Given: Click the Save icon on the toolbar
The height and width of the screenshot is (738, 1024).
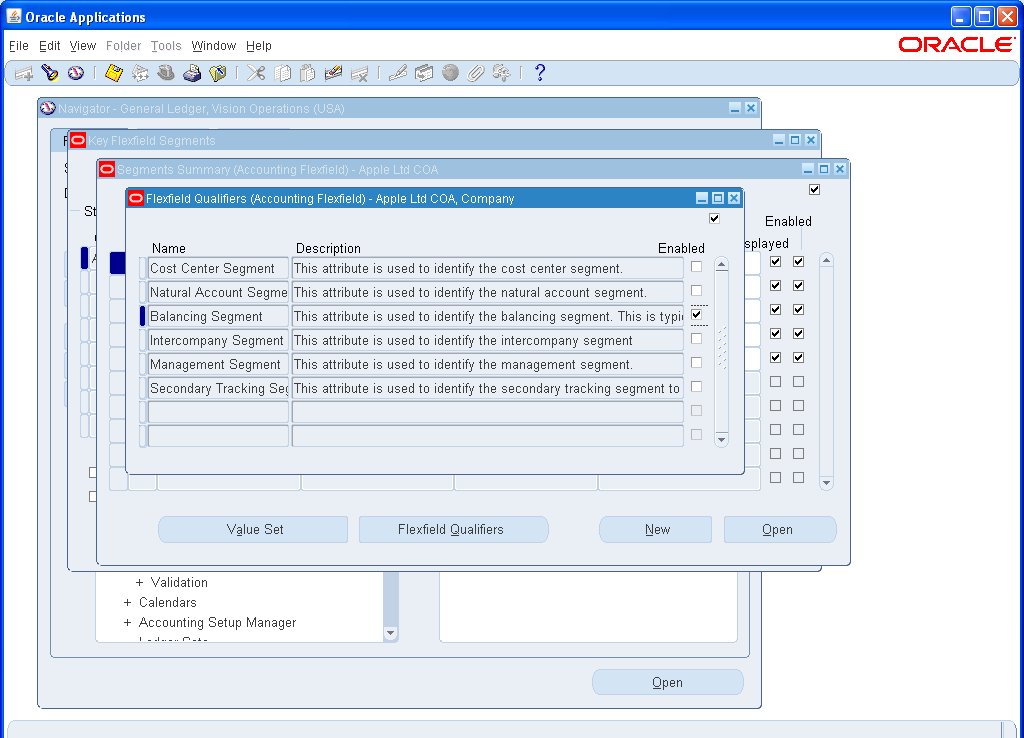Looking at the screenshot, I should [x=113, y=72].
